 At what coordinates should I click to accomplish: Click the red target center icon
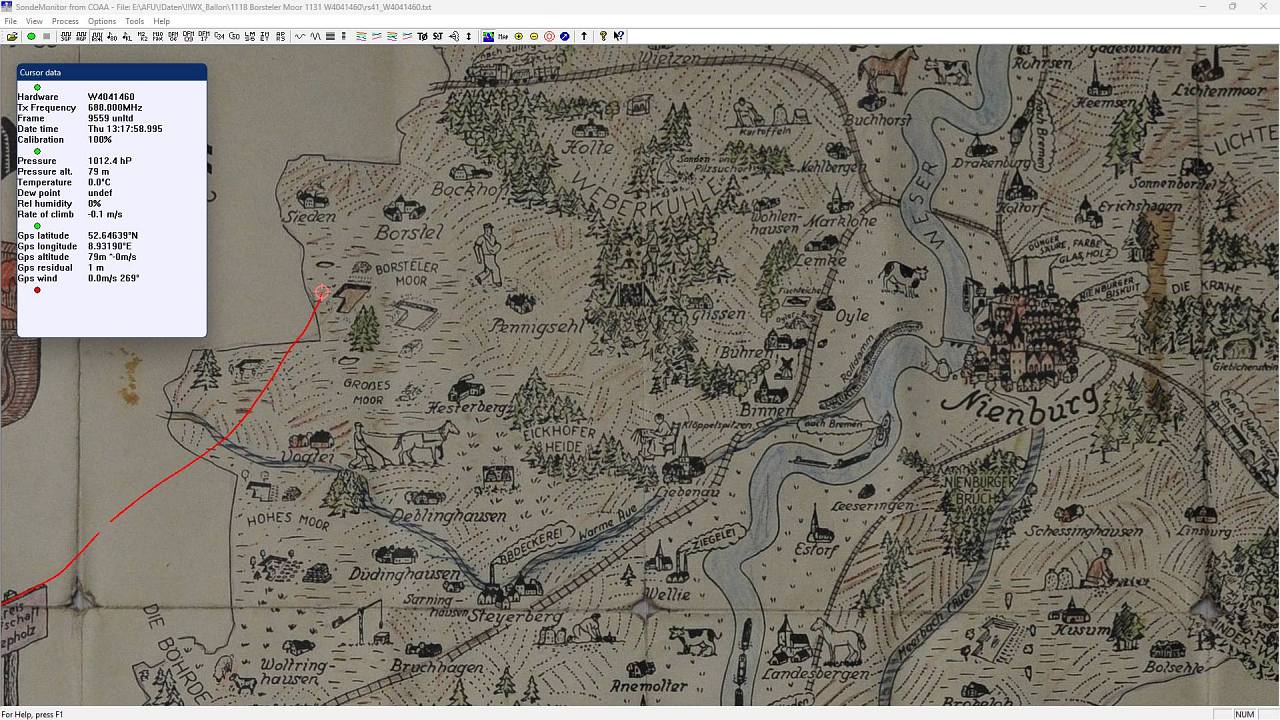[x=549, y=36]
